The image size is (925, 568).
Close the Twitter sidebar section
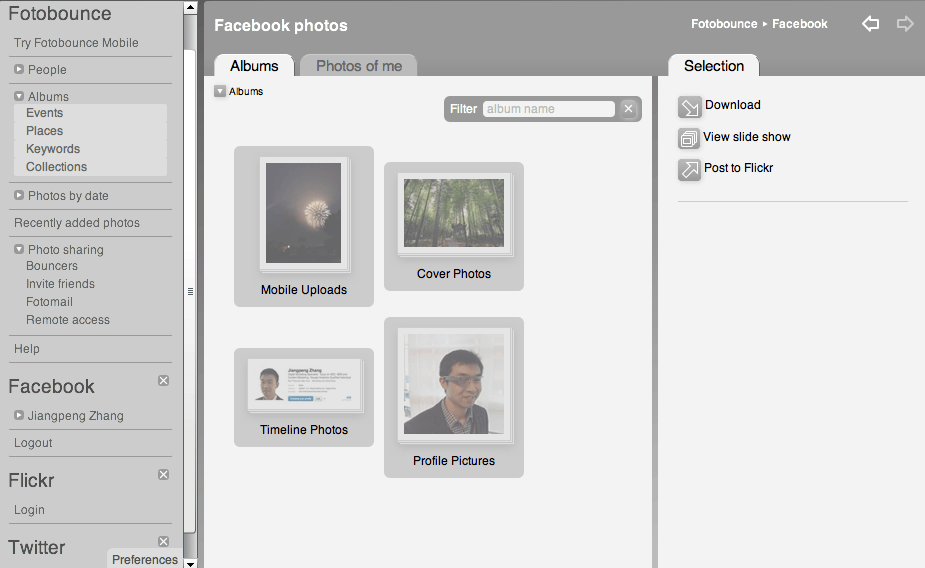(164, 542)
